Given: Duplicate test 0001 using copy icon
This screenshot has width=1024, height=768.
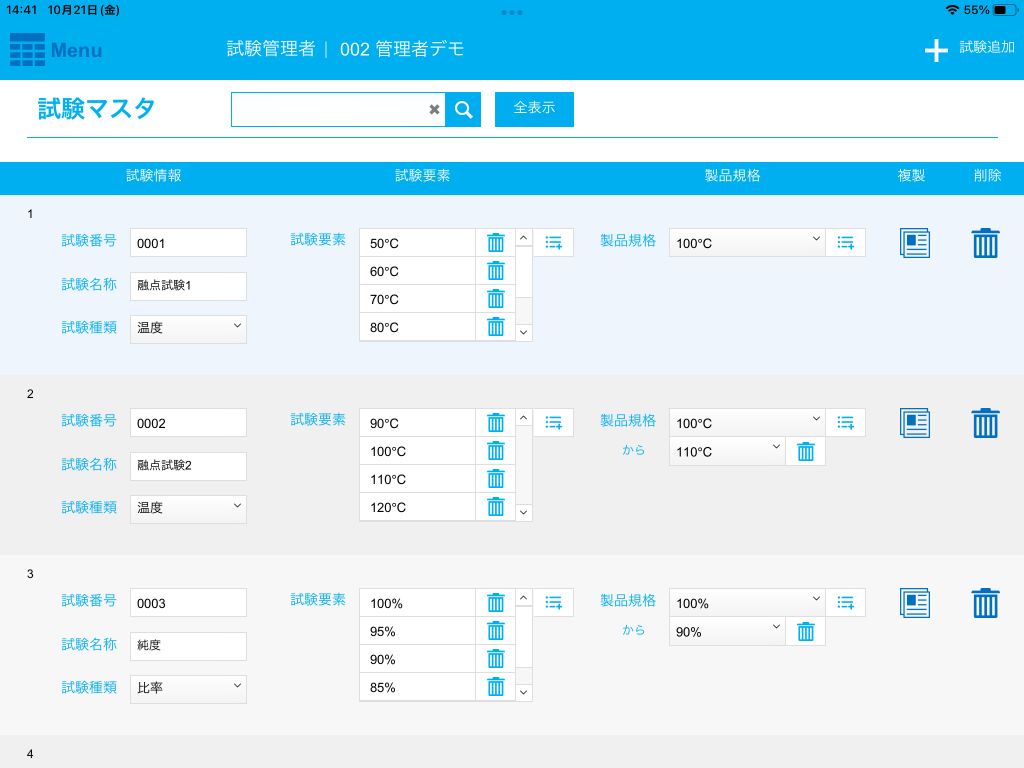Looking at the screenshot, I should click(914, 243).
